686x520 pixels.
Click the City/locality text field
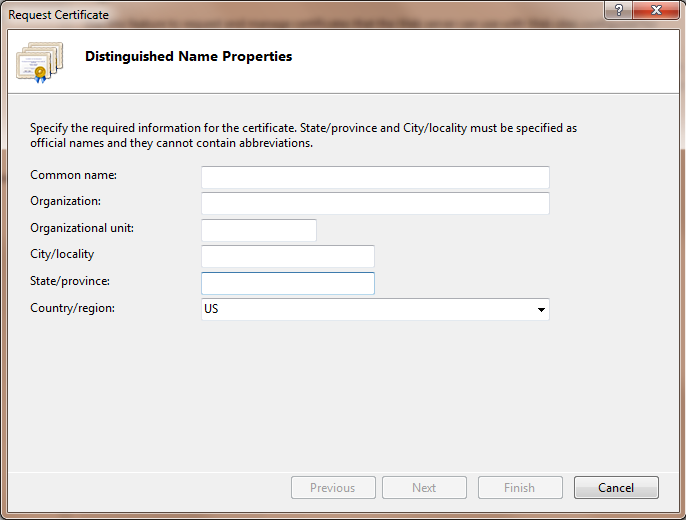point(288,256)
